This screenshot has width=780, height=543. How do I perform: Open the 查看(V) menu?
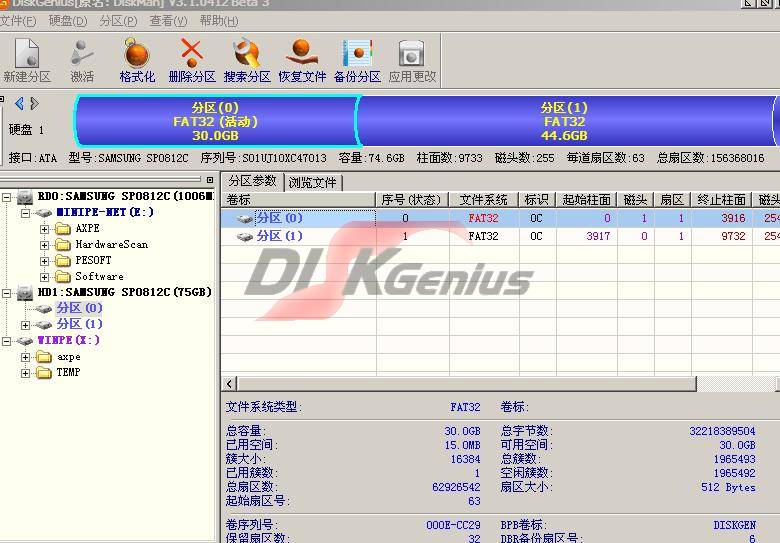click(168, 21)
